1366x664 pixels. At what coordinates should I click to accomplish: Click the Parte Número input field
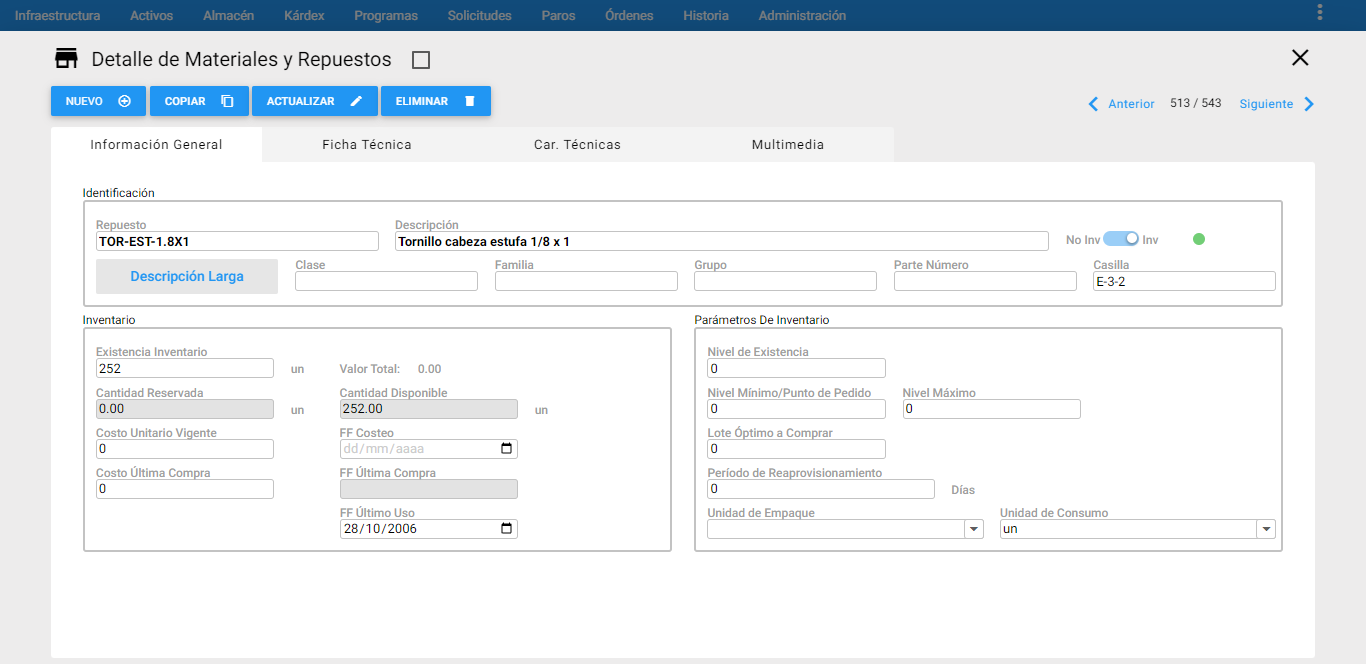click(x=985, y=281)
